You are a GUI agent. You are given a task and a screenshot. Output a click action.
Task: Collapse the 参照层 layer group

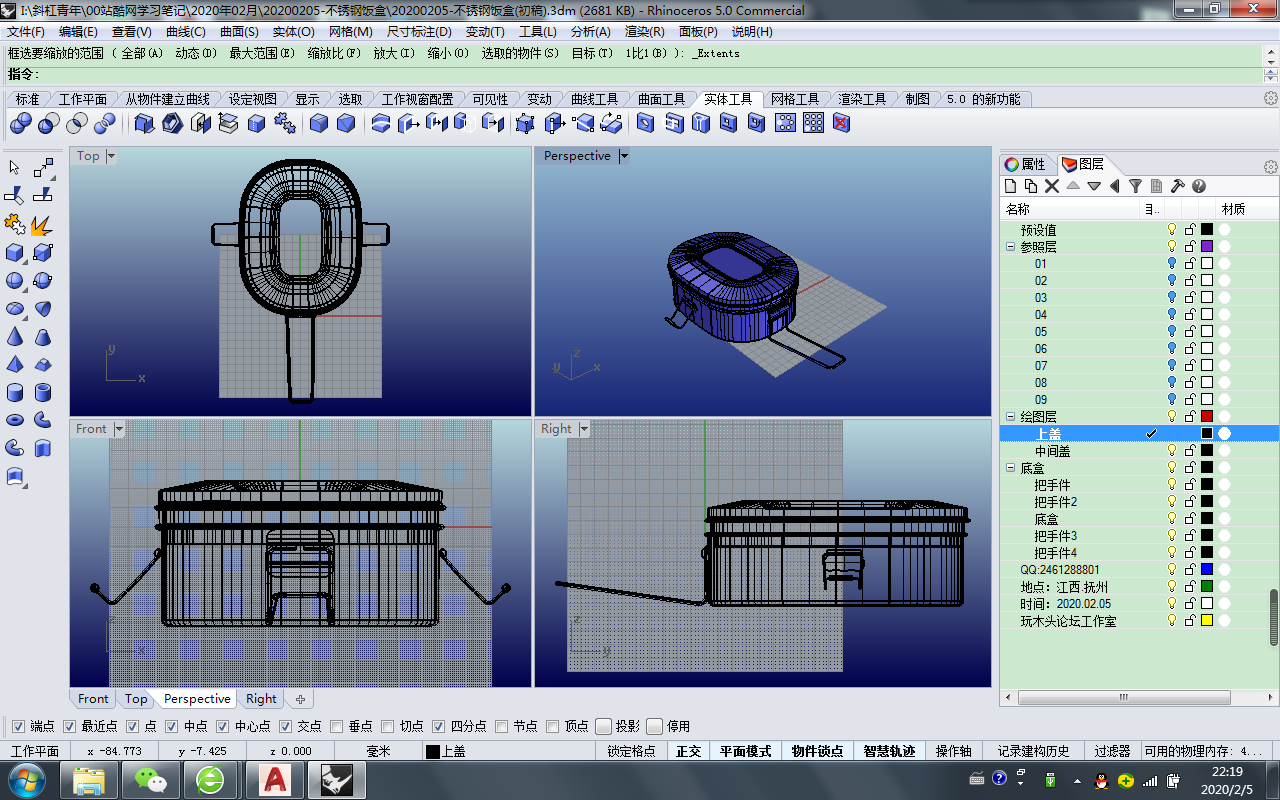click(1011, 247)
